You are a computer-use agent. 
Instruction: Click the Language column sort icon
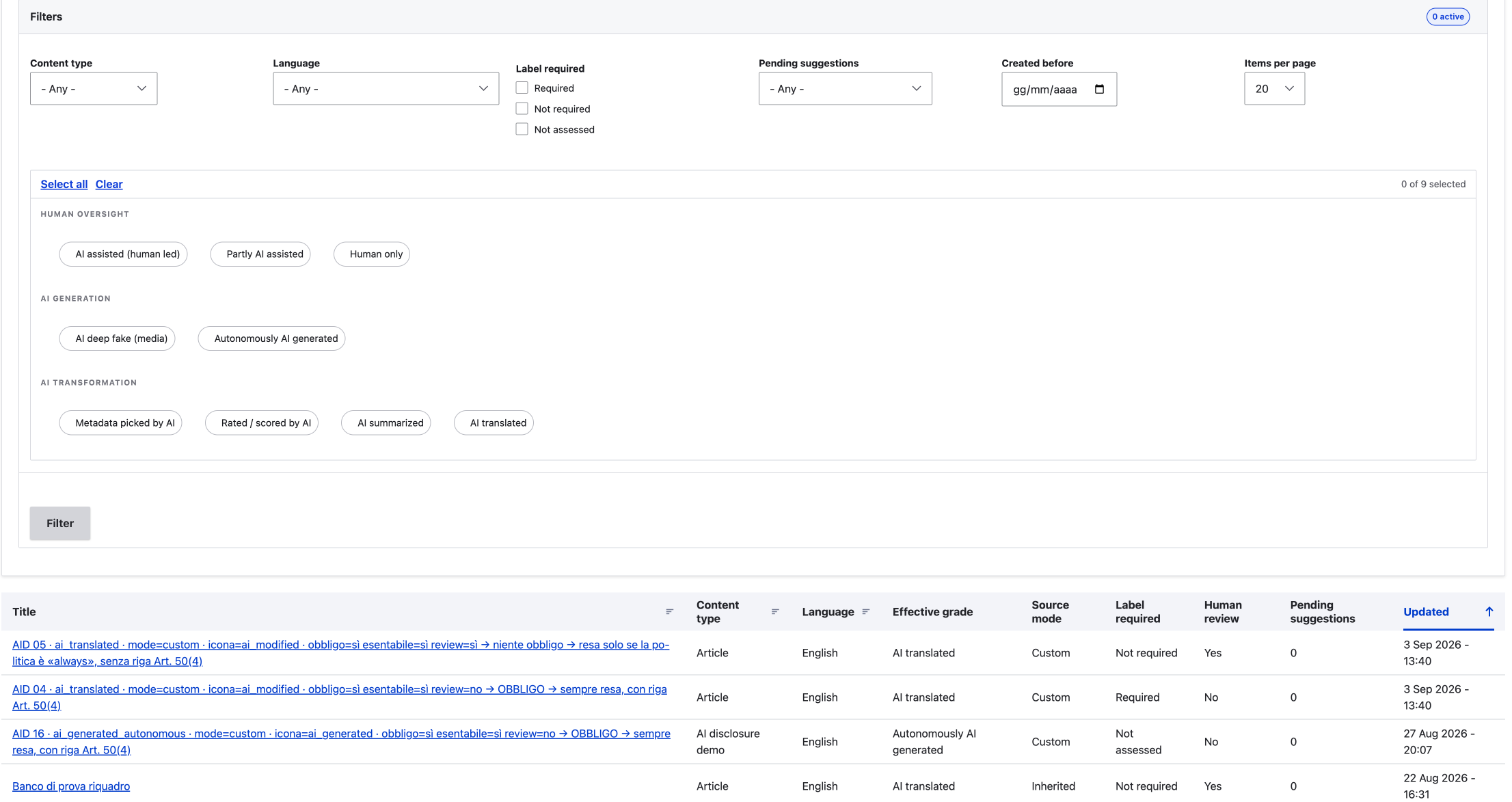pos(866,612)
